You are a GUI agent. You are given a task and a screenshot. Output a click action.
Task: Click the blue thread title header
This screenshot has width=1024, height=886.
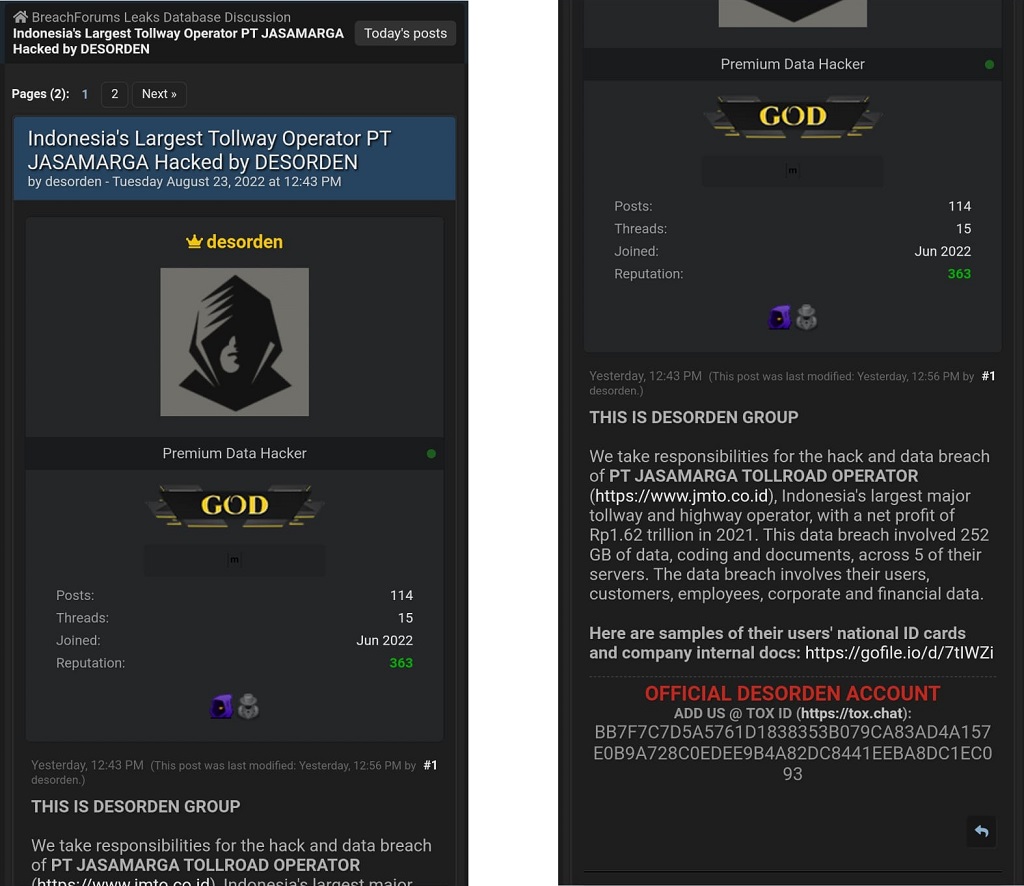234,159
